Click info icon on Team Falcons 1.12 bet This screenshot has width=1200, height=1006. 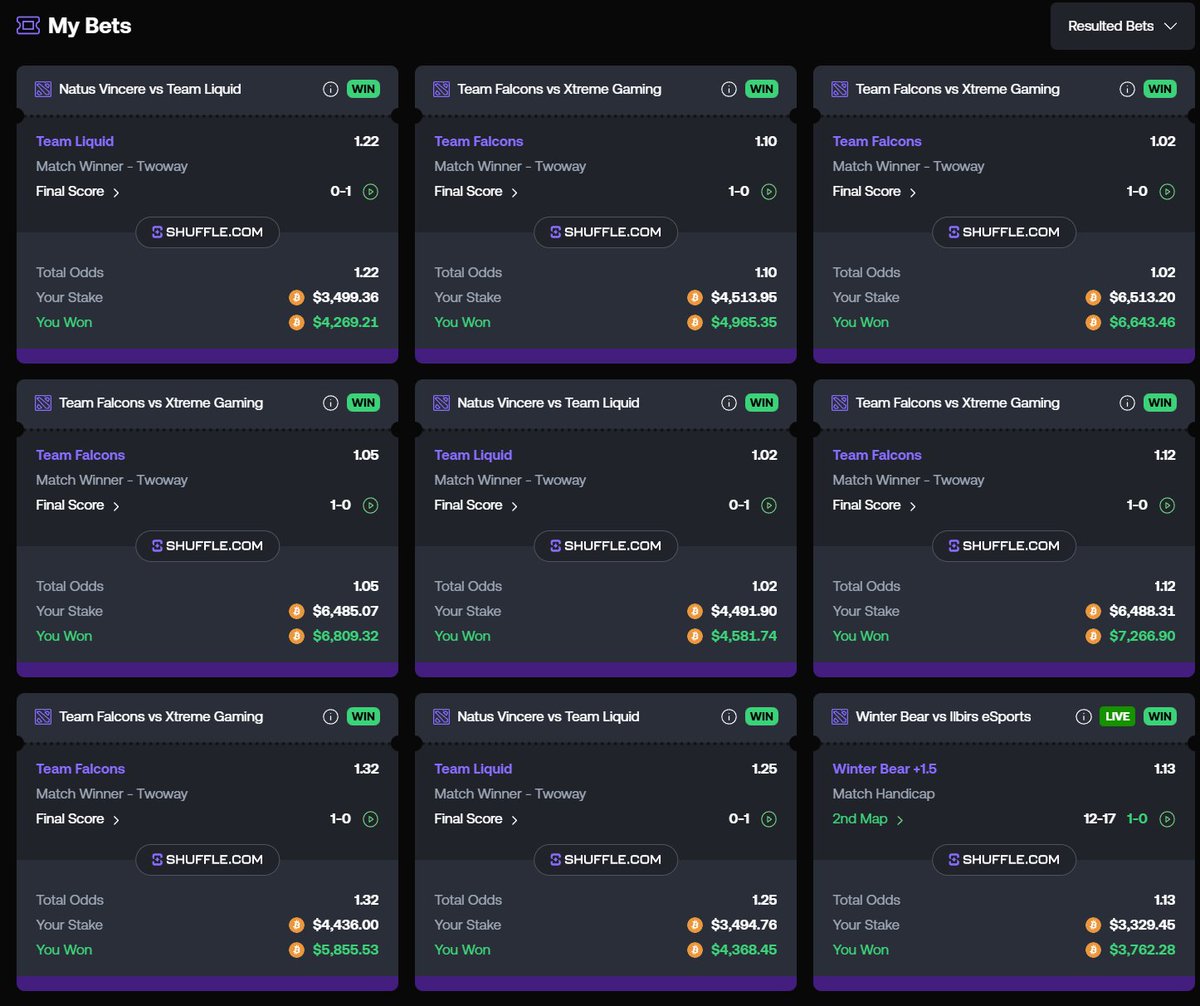click(x=1127, y=403)
